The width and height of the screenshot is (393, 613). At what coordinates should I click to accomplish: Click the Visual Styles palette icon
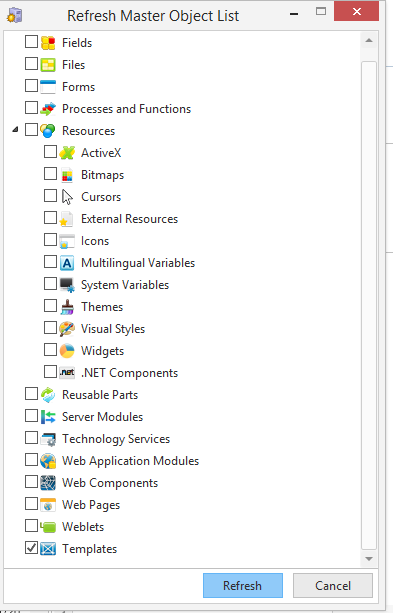[x=67, y=329]
